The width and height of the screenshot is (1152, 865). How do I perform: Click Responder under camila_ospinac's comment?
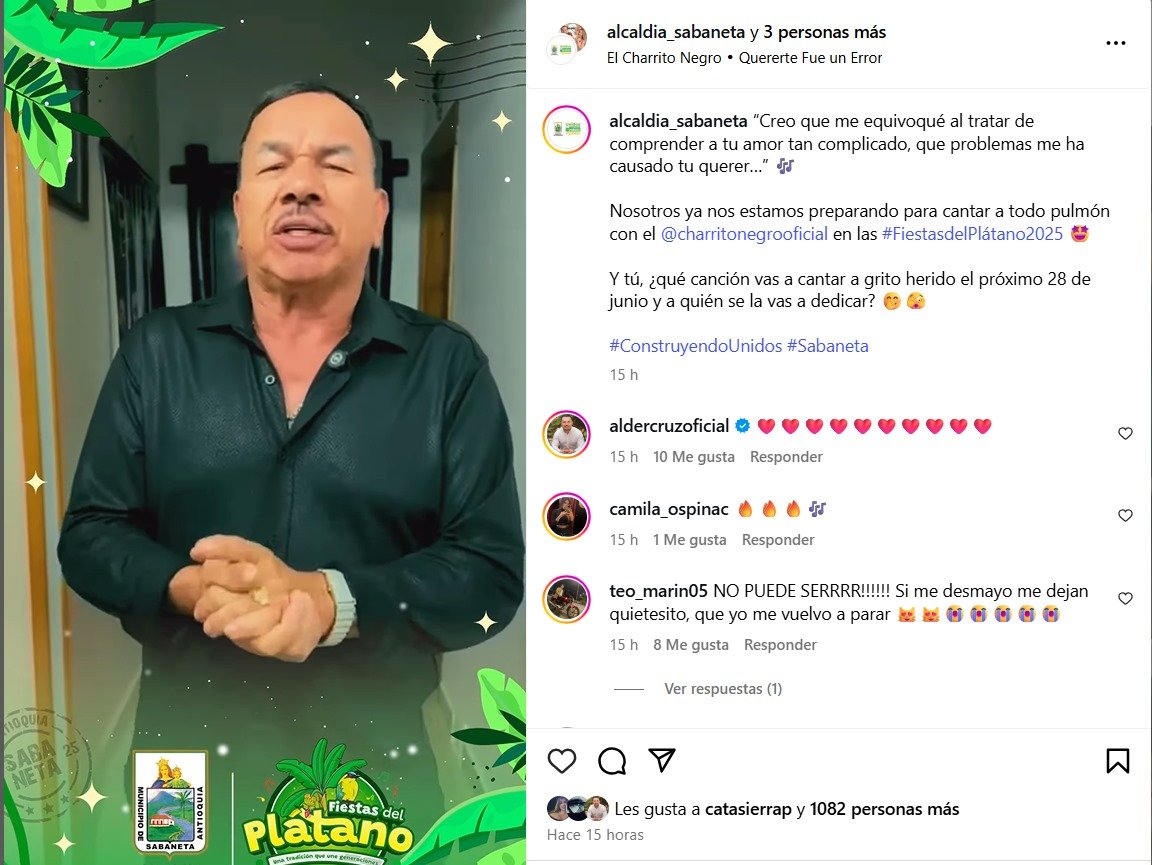[x=778, y=539]
